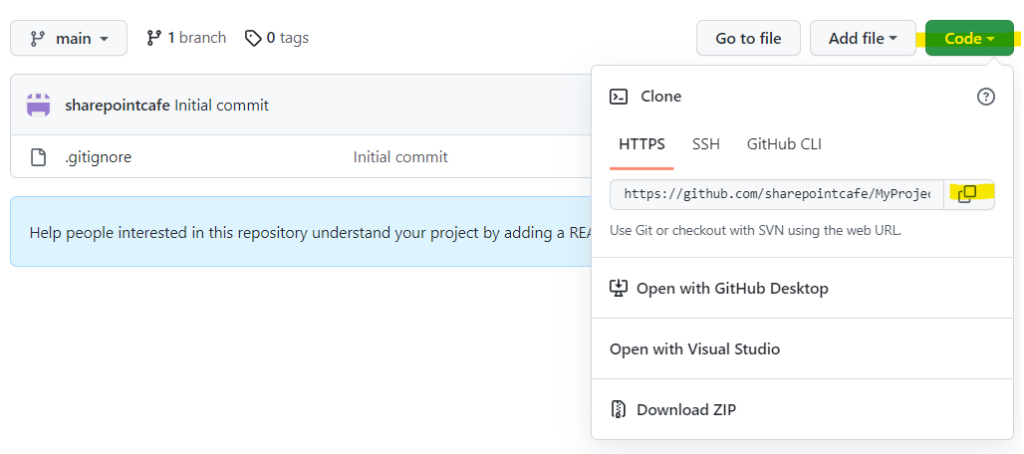View the 0 tags link

pyautogui.click(x=276, y=38)
